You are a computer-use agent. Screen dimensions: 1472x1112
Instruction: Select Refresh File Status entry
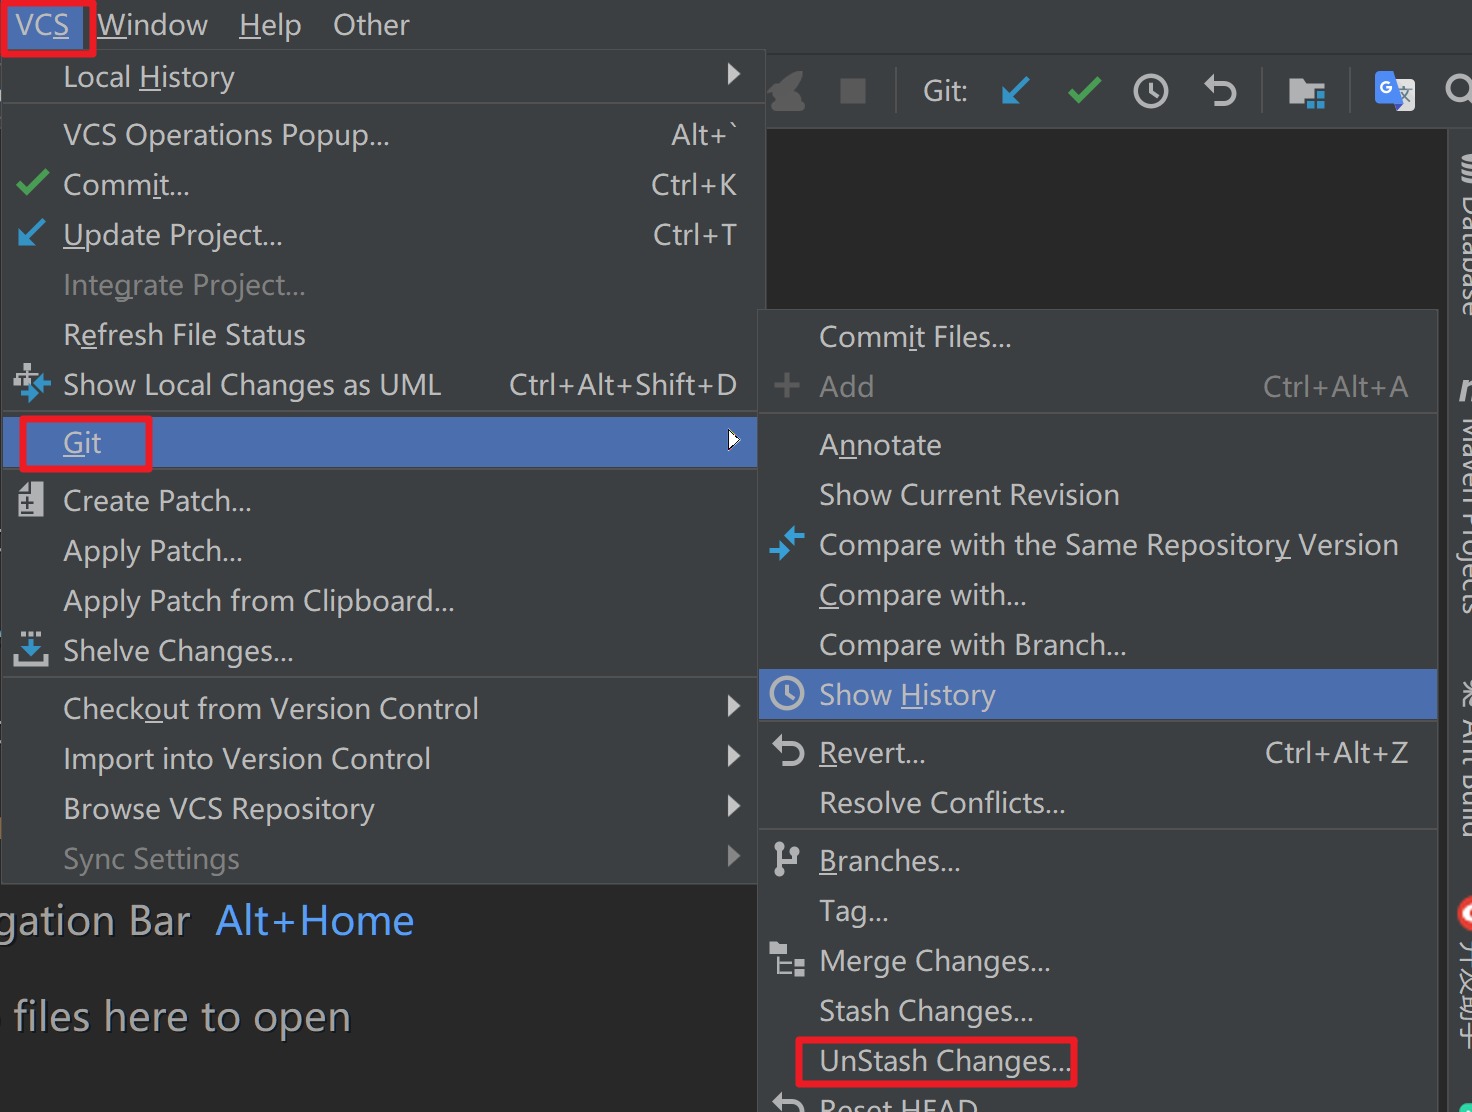pos(380,335)
